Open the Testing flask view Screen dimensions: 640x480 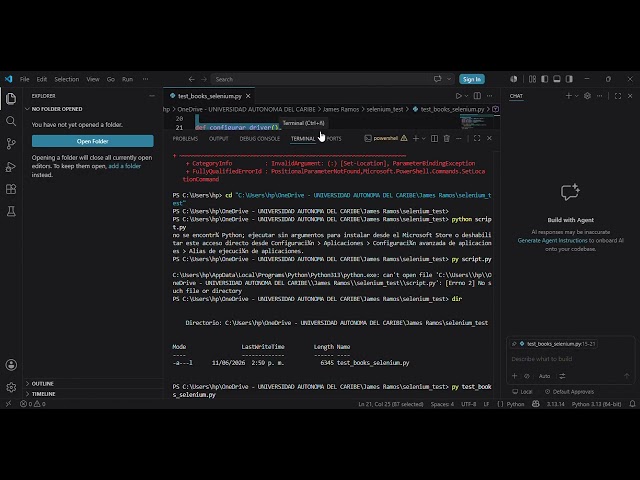coord(11,211)
